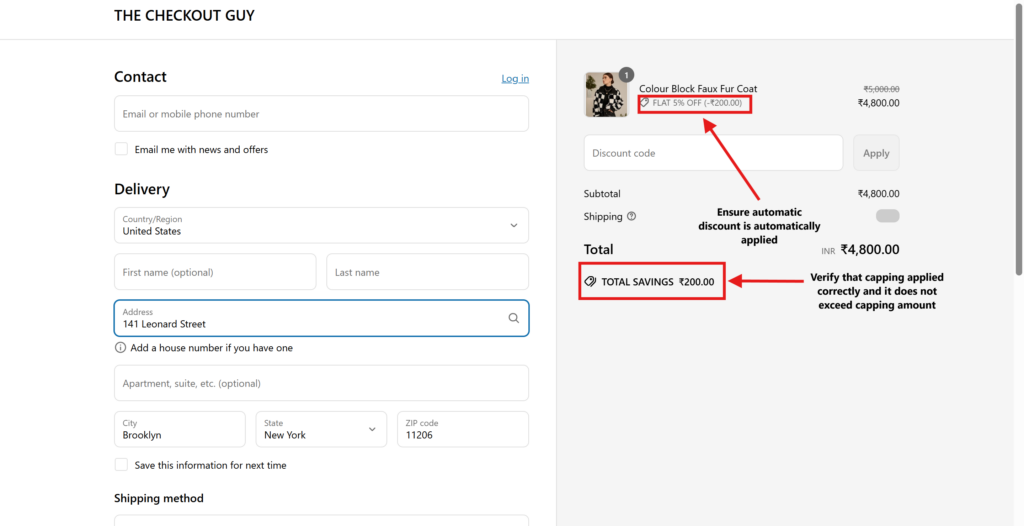The image size is (1024, 526).
Task: Click the Last name input field
Action: [x=427, y=272]
